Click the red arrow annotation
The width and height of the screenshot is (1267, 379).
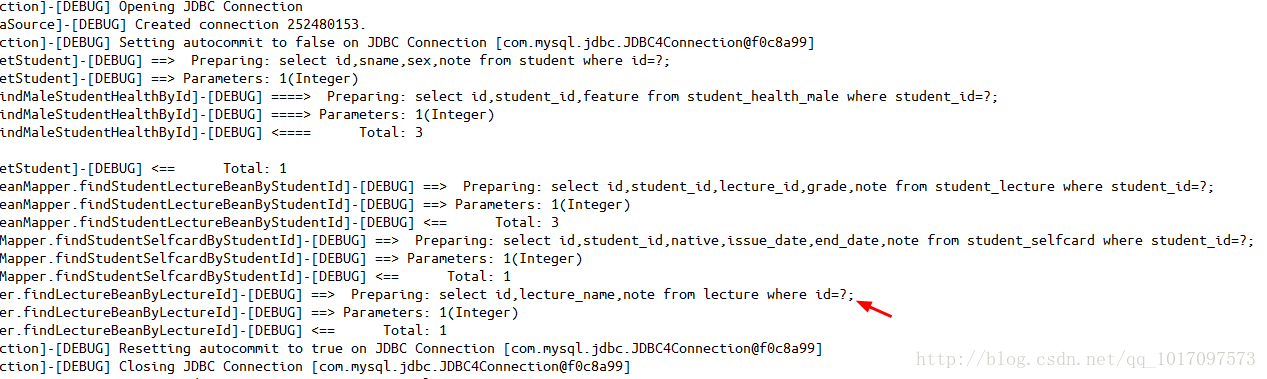(877, 308)
